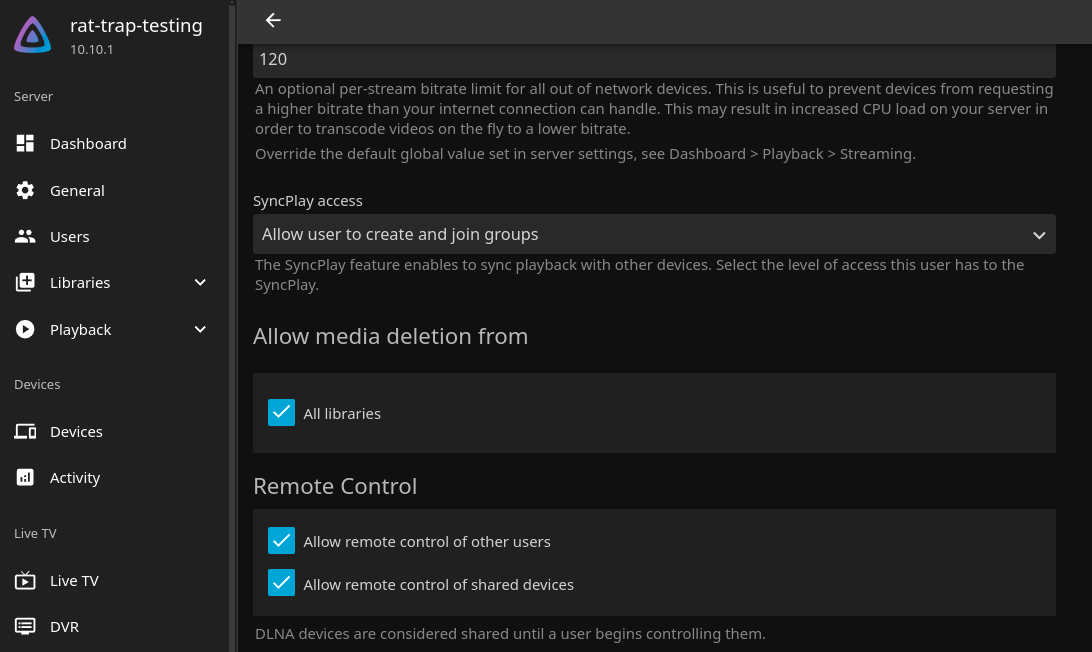Open the SyncPlay access dropdown
1092x652 pixels.
click(x=654, y=234)
